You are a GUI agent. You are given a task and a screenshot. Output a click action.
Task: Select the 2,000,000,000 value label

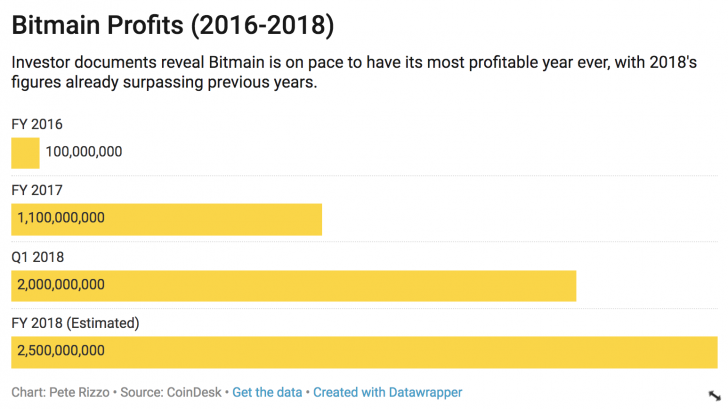tap(61, 285)
